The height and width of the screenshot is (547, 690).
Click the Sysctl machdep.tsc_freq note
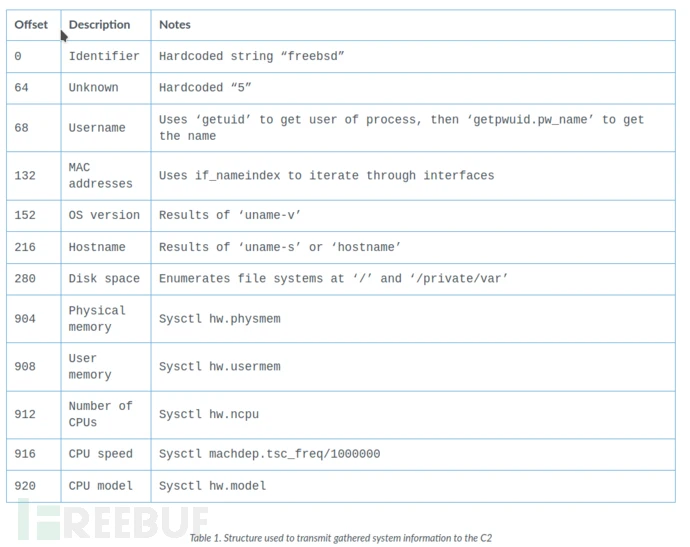pos(269,454)
